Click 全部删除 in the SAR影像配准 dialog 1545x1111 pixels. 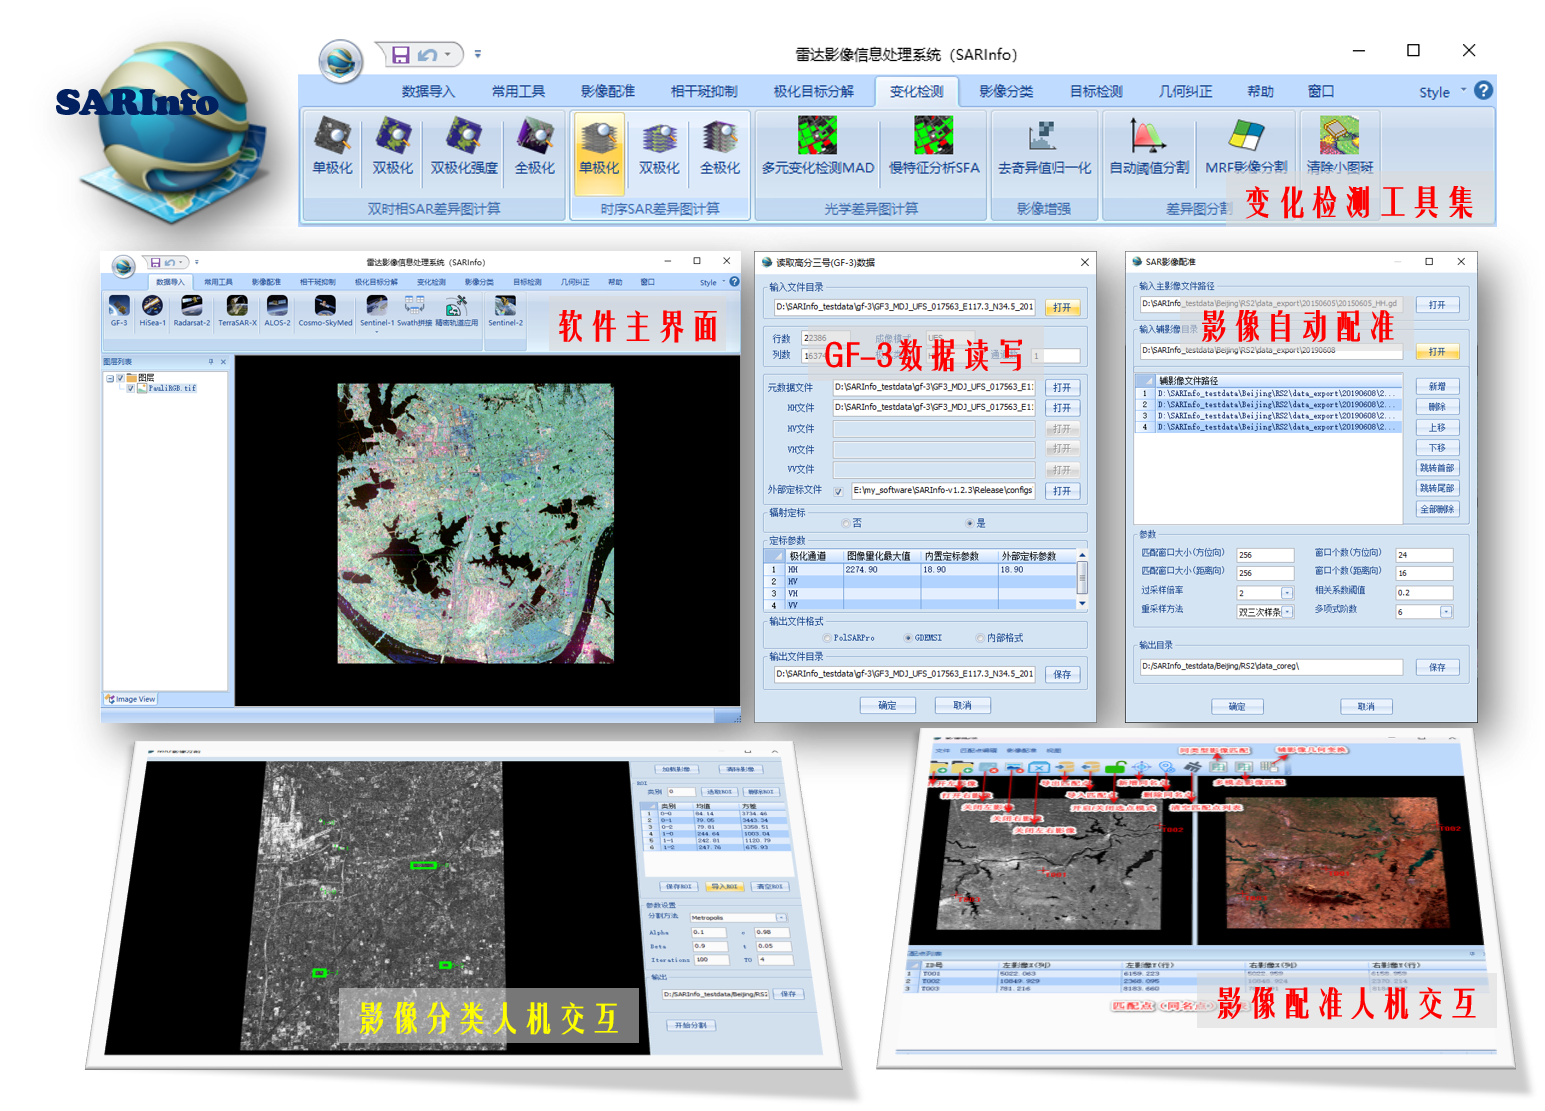[1437, 509]
